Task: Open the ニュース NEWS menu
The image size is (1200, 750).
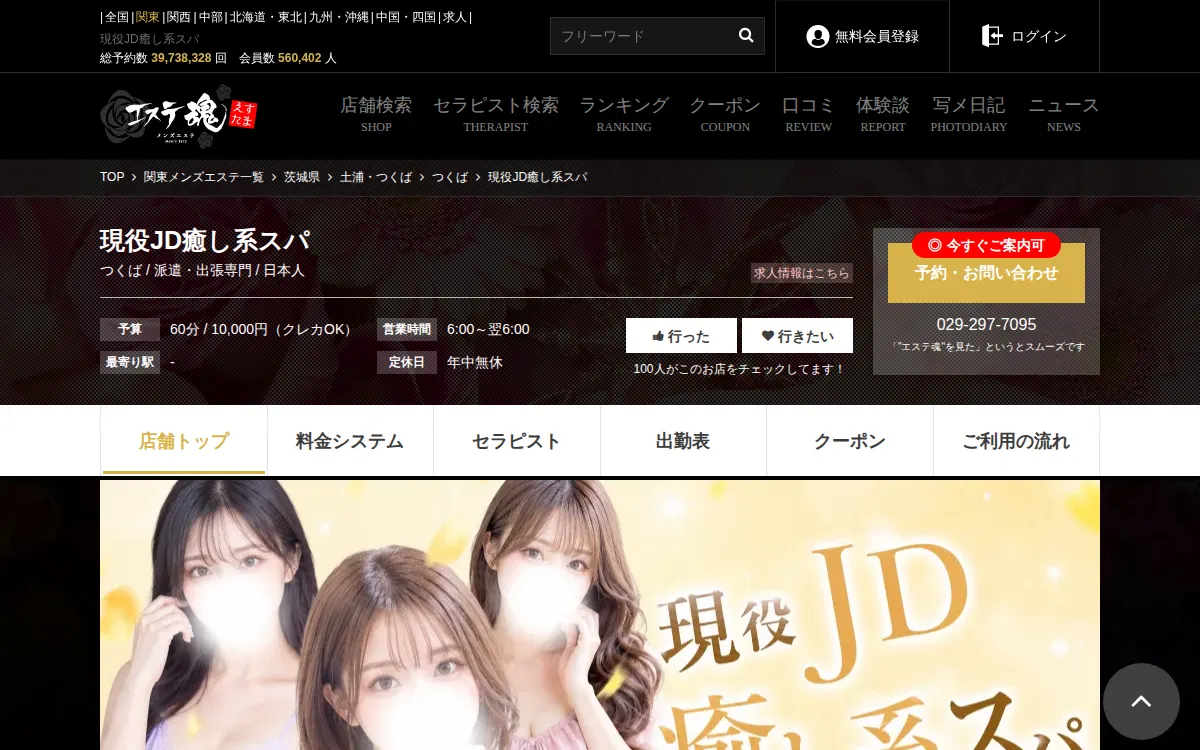Action: pos(1064,114)
